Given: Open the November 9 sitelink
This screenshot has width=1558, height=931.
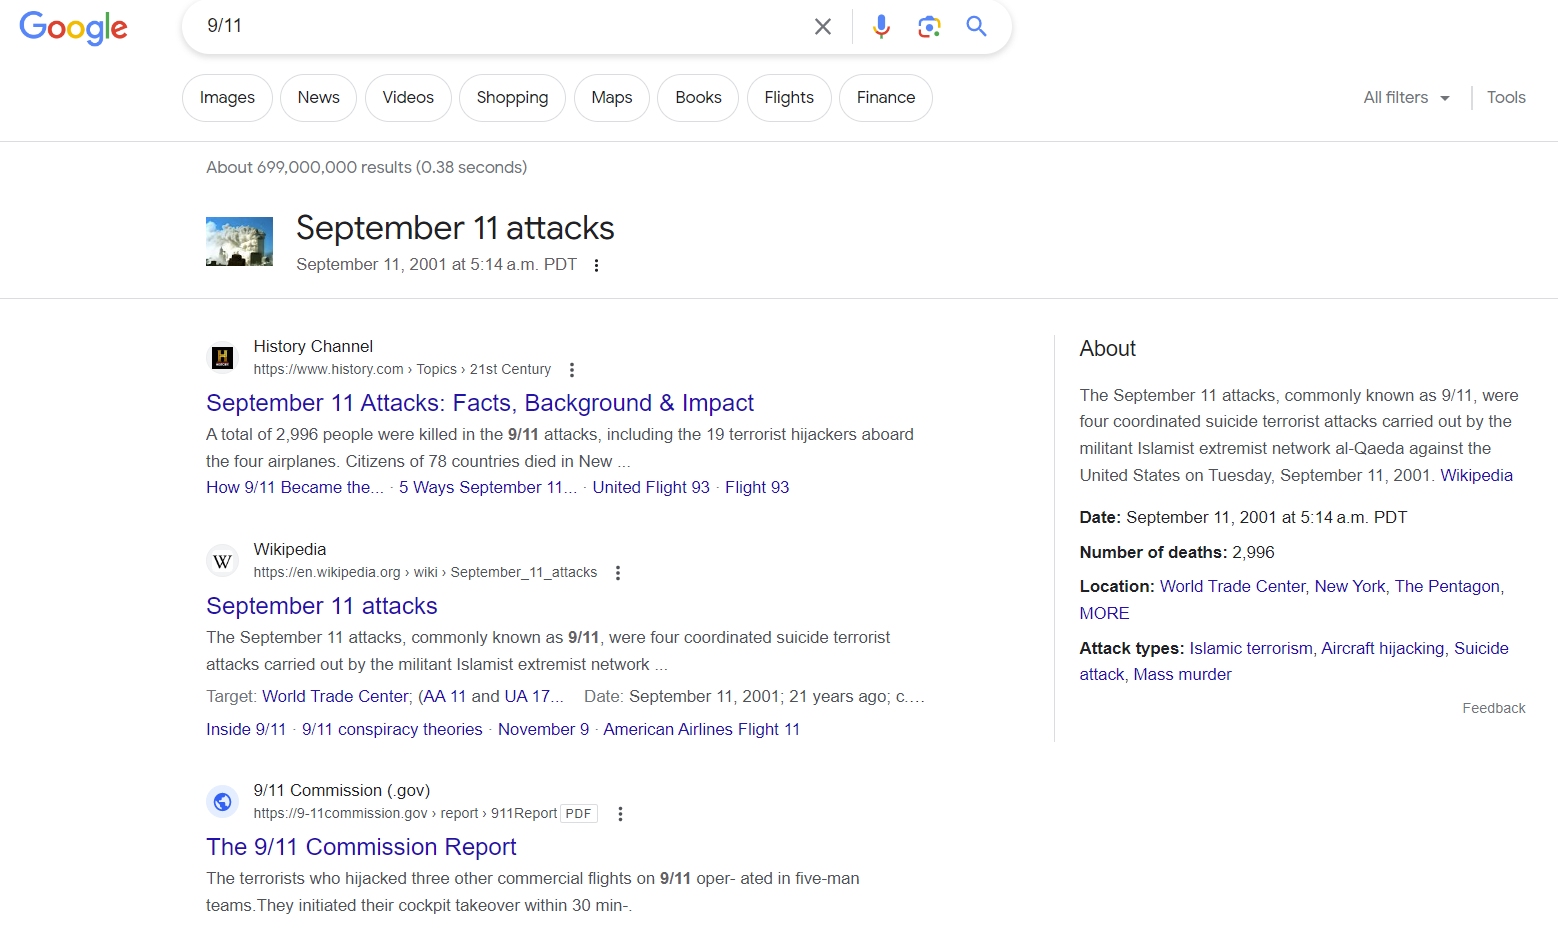Looking at the screenshot, I should [543, 730].
